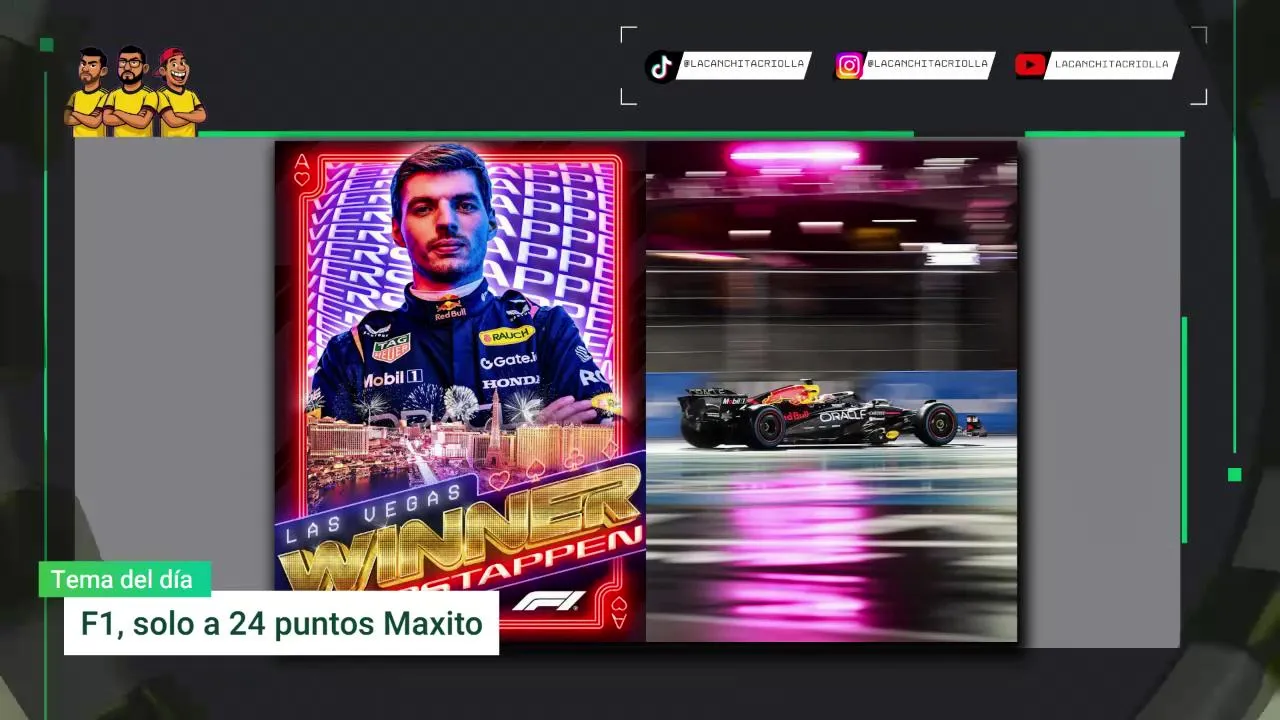The image size is (1280, 720).
Task: Select the YouTube lacanchitacriolla handle
Action: click(1111, 64)
